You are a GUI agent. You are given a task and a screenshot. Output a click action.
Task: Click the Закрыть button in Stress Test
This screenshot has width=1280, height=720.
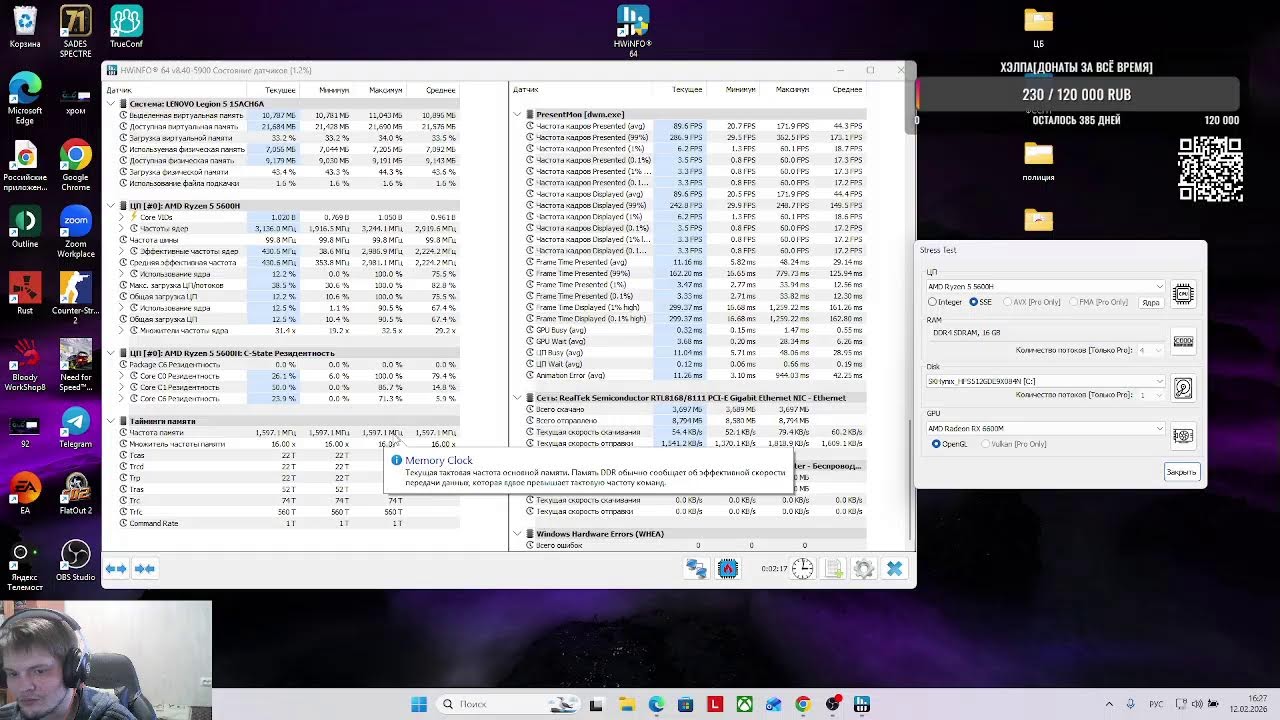tap(1181, 472)
